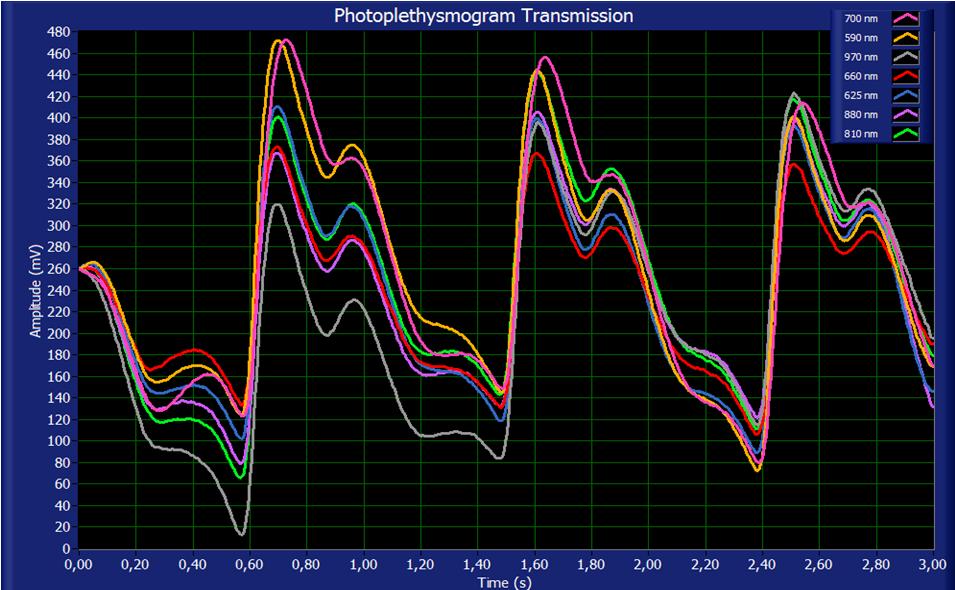The width and height of the screenshot is (955, 590).
Task: Select the 810 nm green plot icon
Action: click(x=905, y=133)
